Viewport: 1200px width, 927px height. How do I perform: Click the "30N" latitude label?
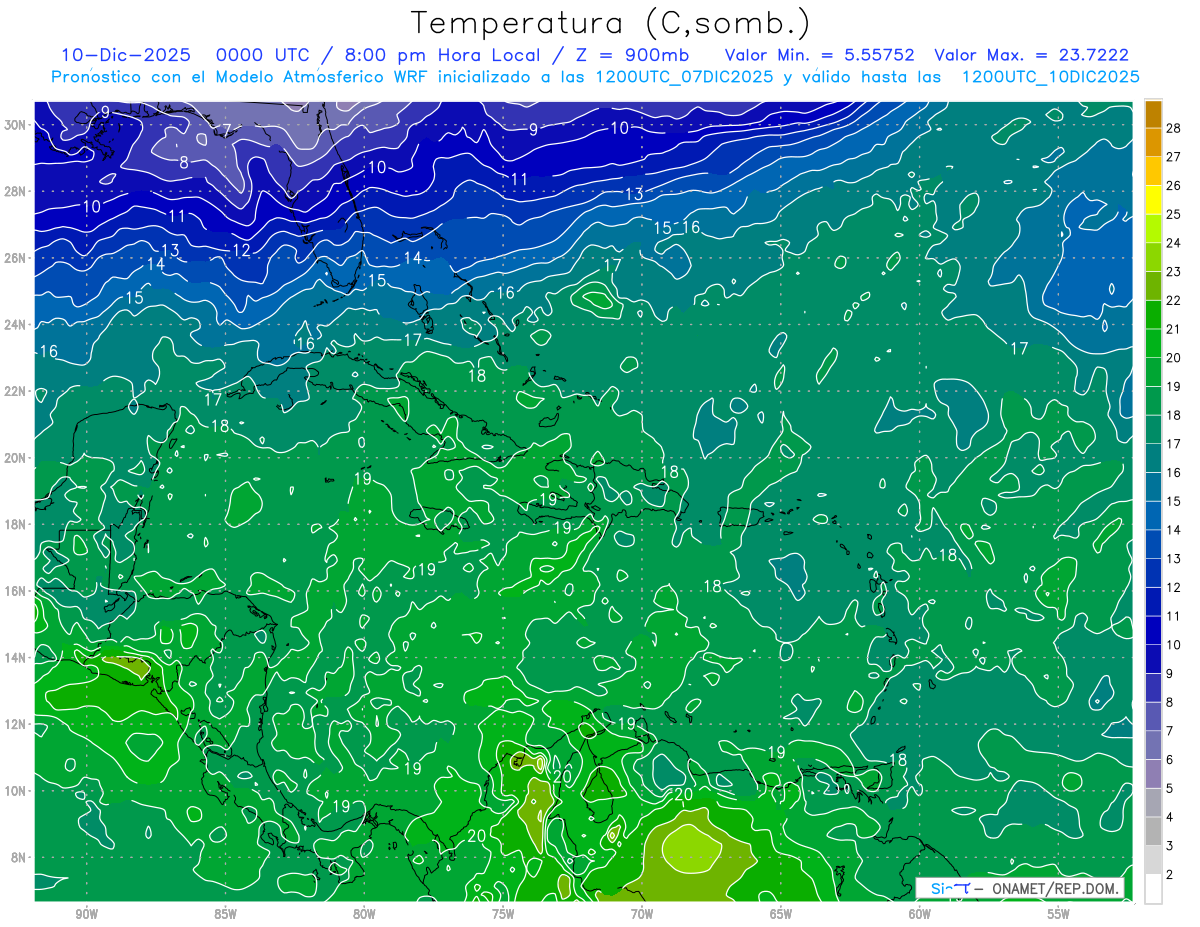[16, 125]
